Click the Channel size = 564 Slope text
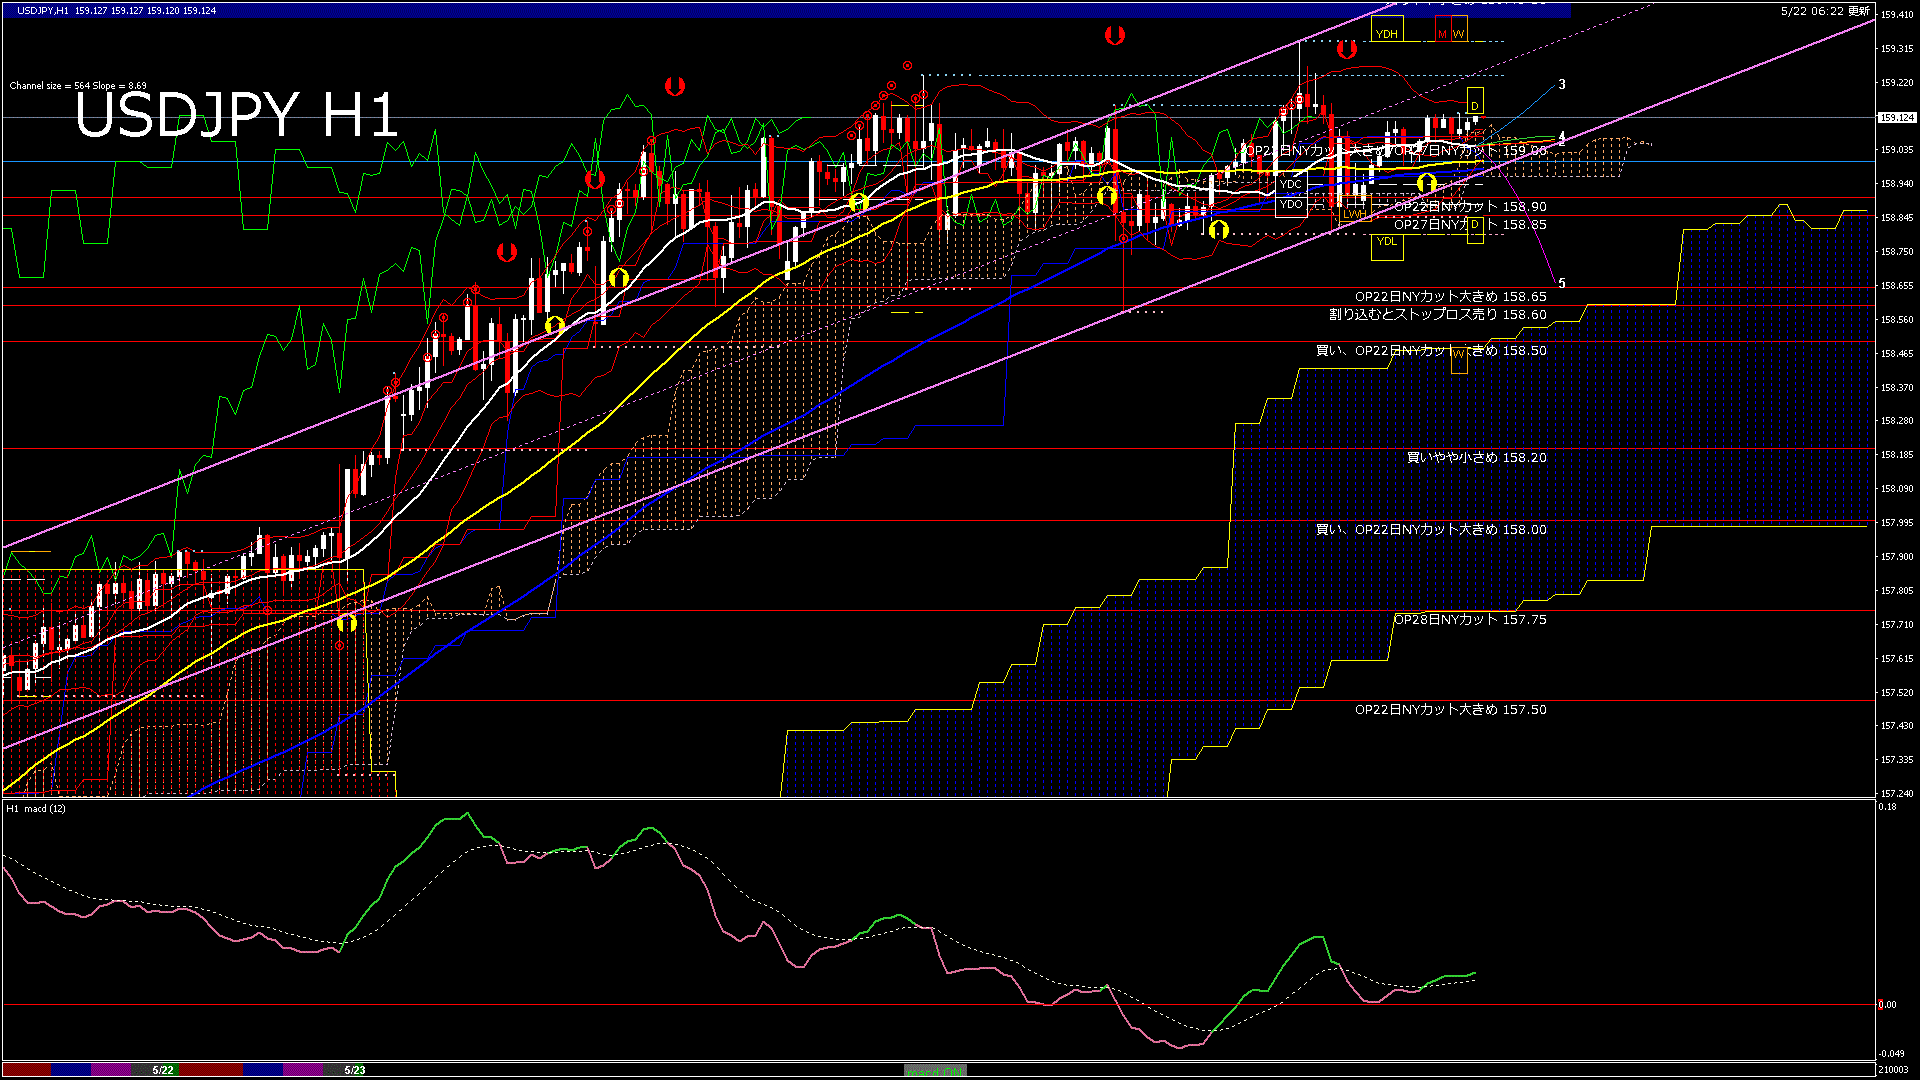 click(78, 86)
